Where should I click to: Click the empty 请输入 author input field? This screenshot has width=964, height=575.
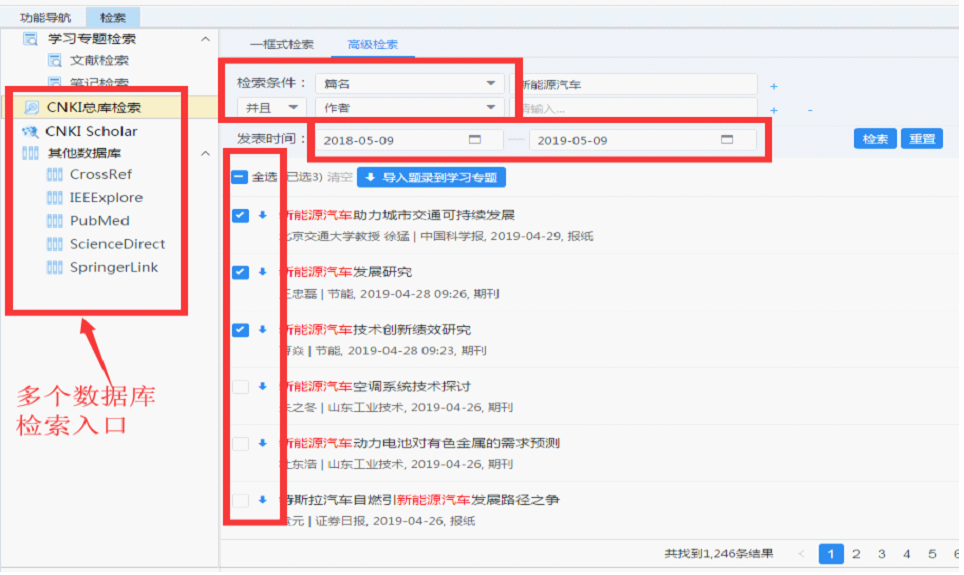point(639,109)
